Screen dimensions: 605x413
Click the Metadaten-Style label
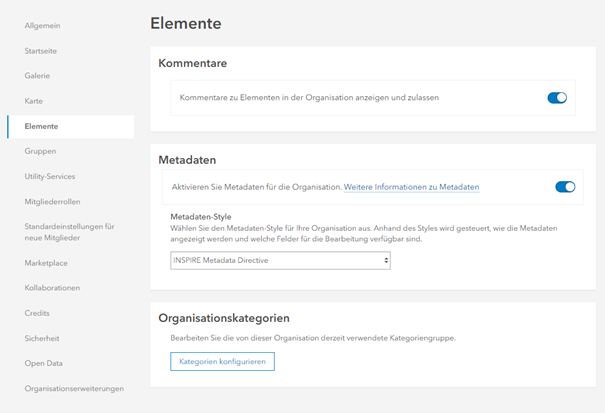click(201, 217)
